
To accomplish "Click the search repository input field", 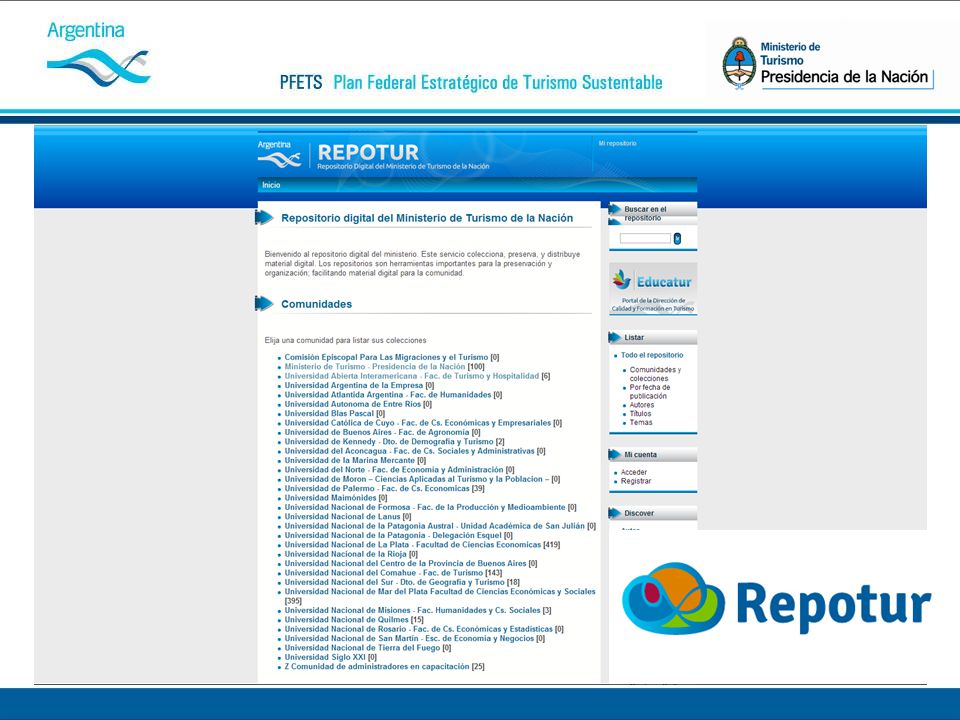I will (x=645, y=238).
